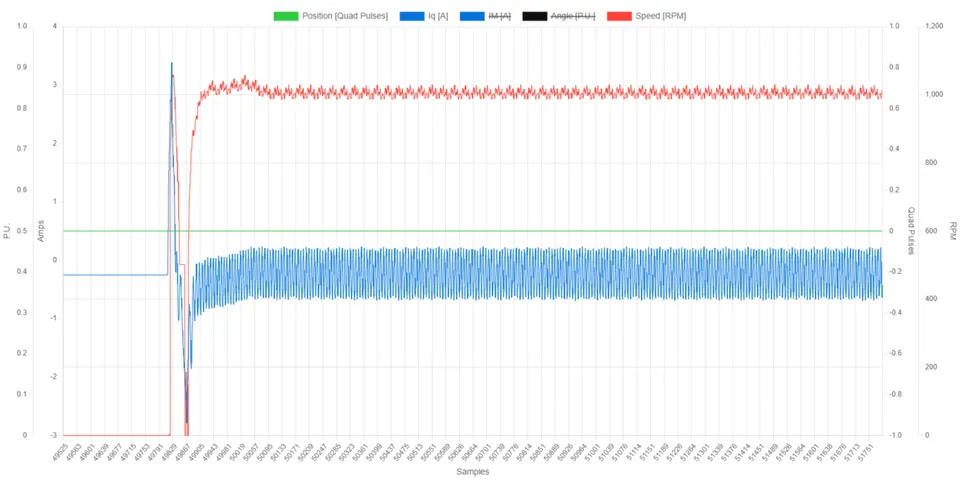Click the 1,000 tick on RPM axis
The width and height of the screenshot is (960, 480).
tap(934, 94)
